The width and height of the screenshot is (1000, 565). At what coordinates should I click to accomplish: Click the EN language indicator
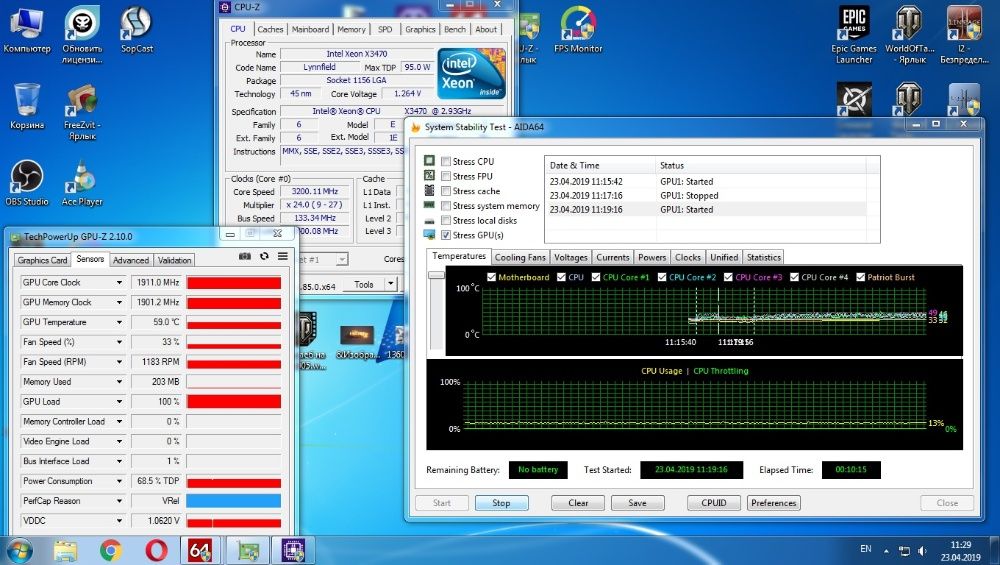tap(865, 548)
